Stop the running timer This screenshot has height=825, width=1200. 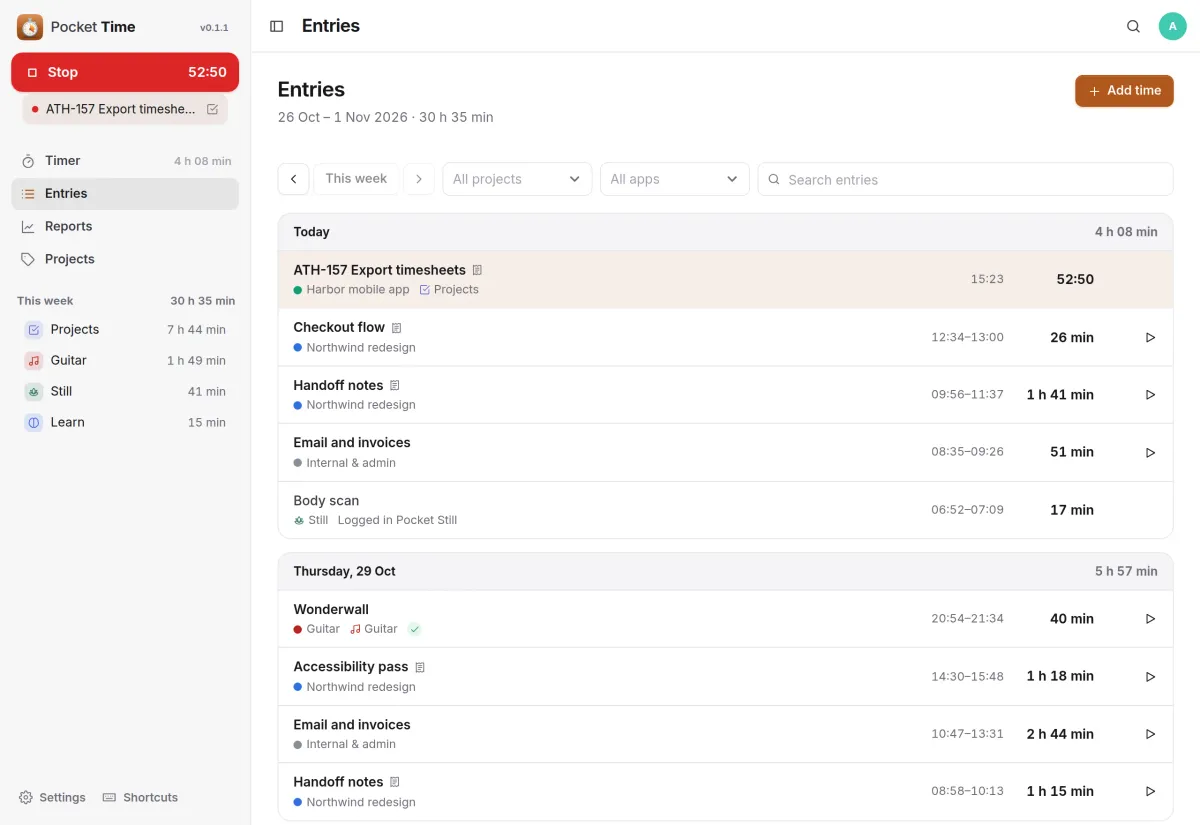point(125,72)
